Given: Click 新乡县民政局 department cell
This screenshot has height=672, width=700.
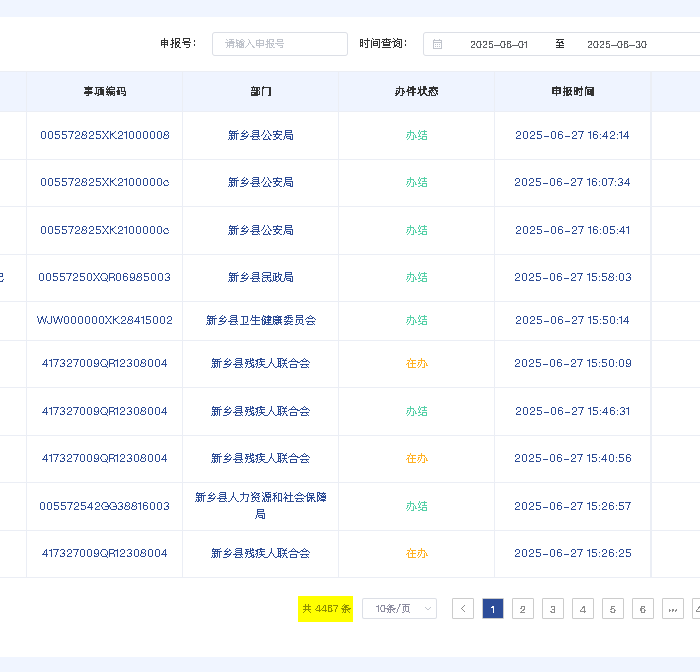Looking at the screenshot, I should coord(261,277).
